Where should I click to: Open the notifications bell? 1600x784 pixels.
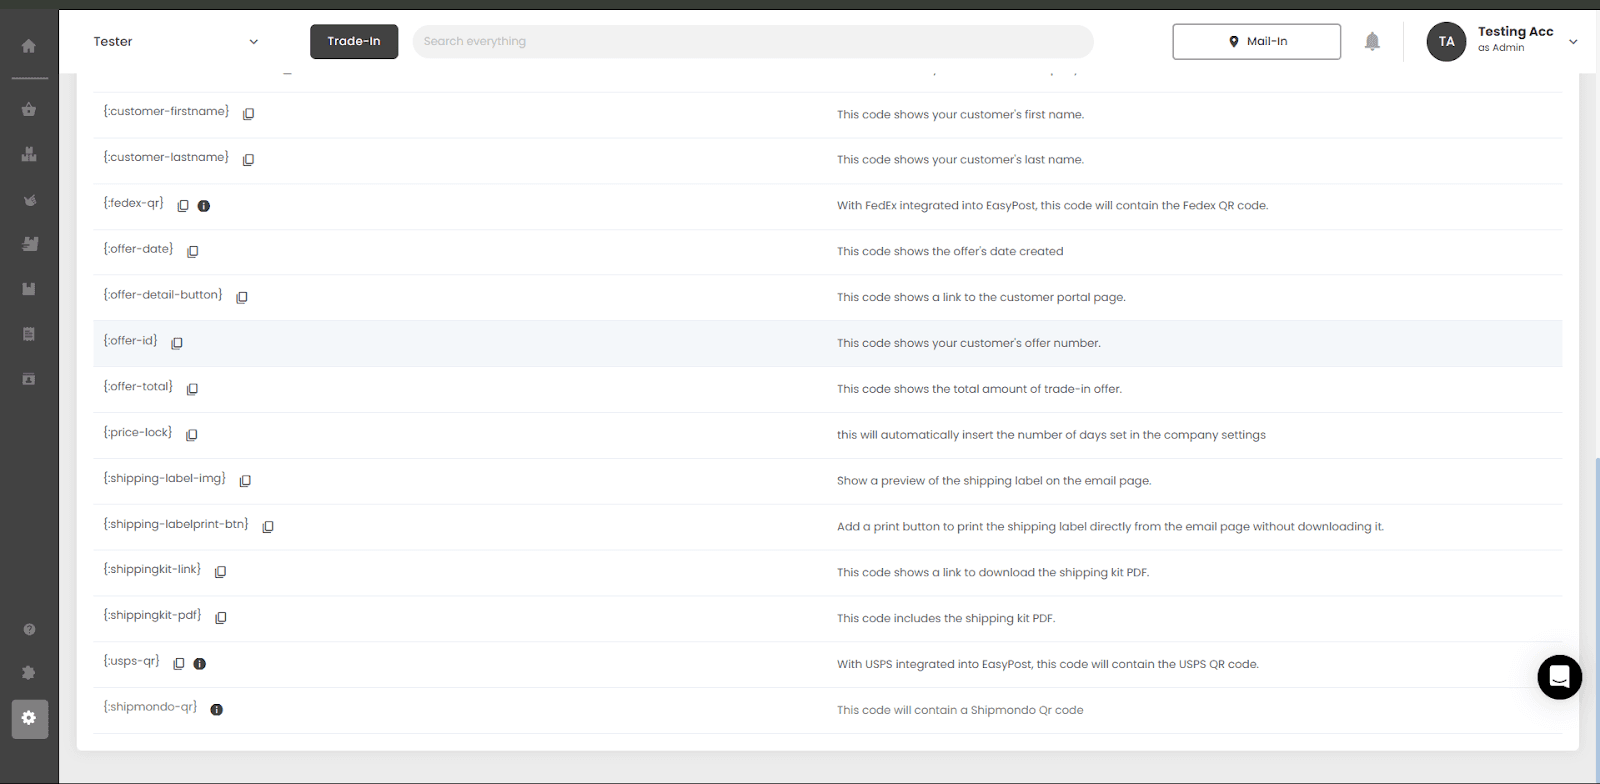click(x=1372, y=41)
